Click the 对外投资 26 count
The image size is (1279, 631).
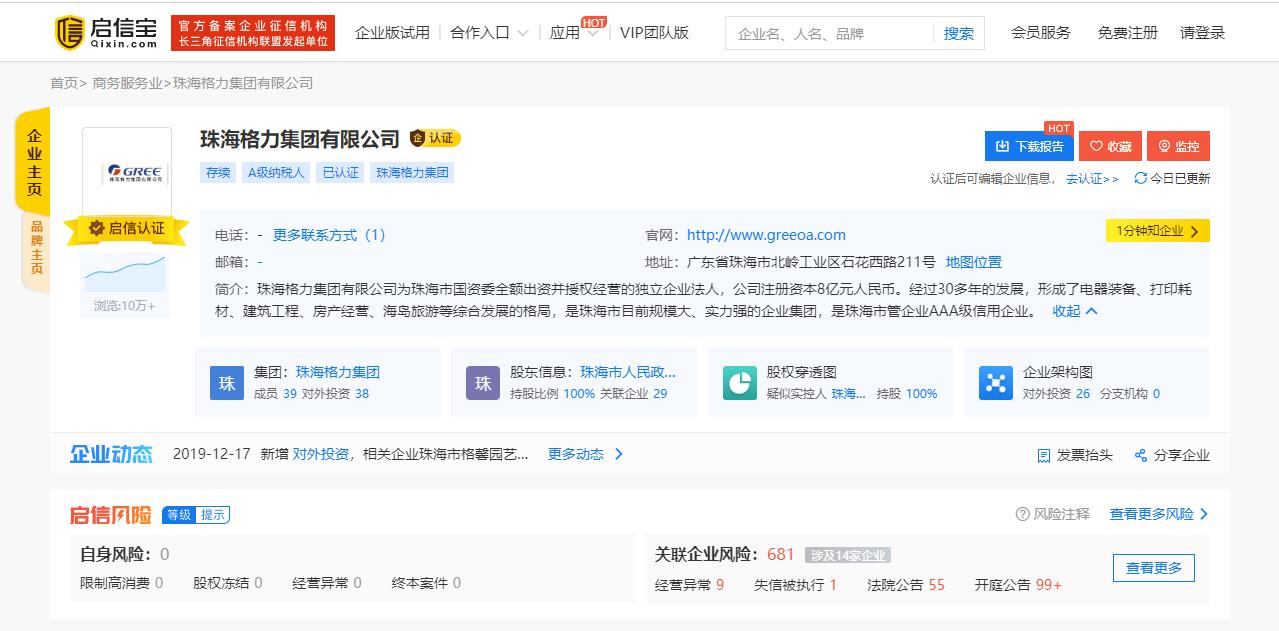pos(1083,394)
